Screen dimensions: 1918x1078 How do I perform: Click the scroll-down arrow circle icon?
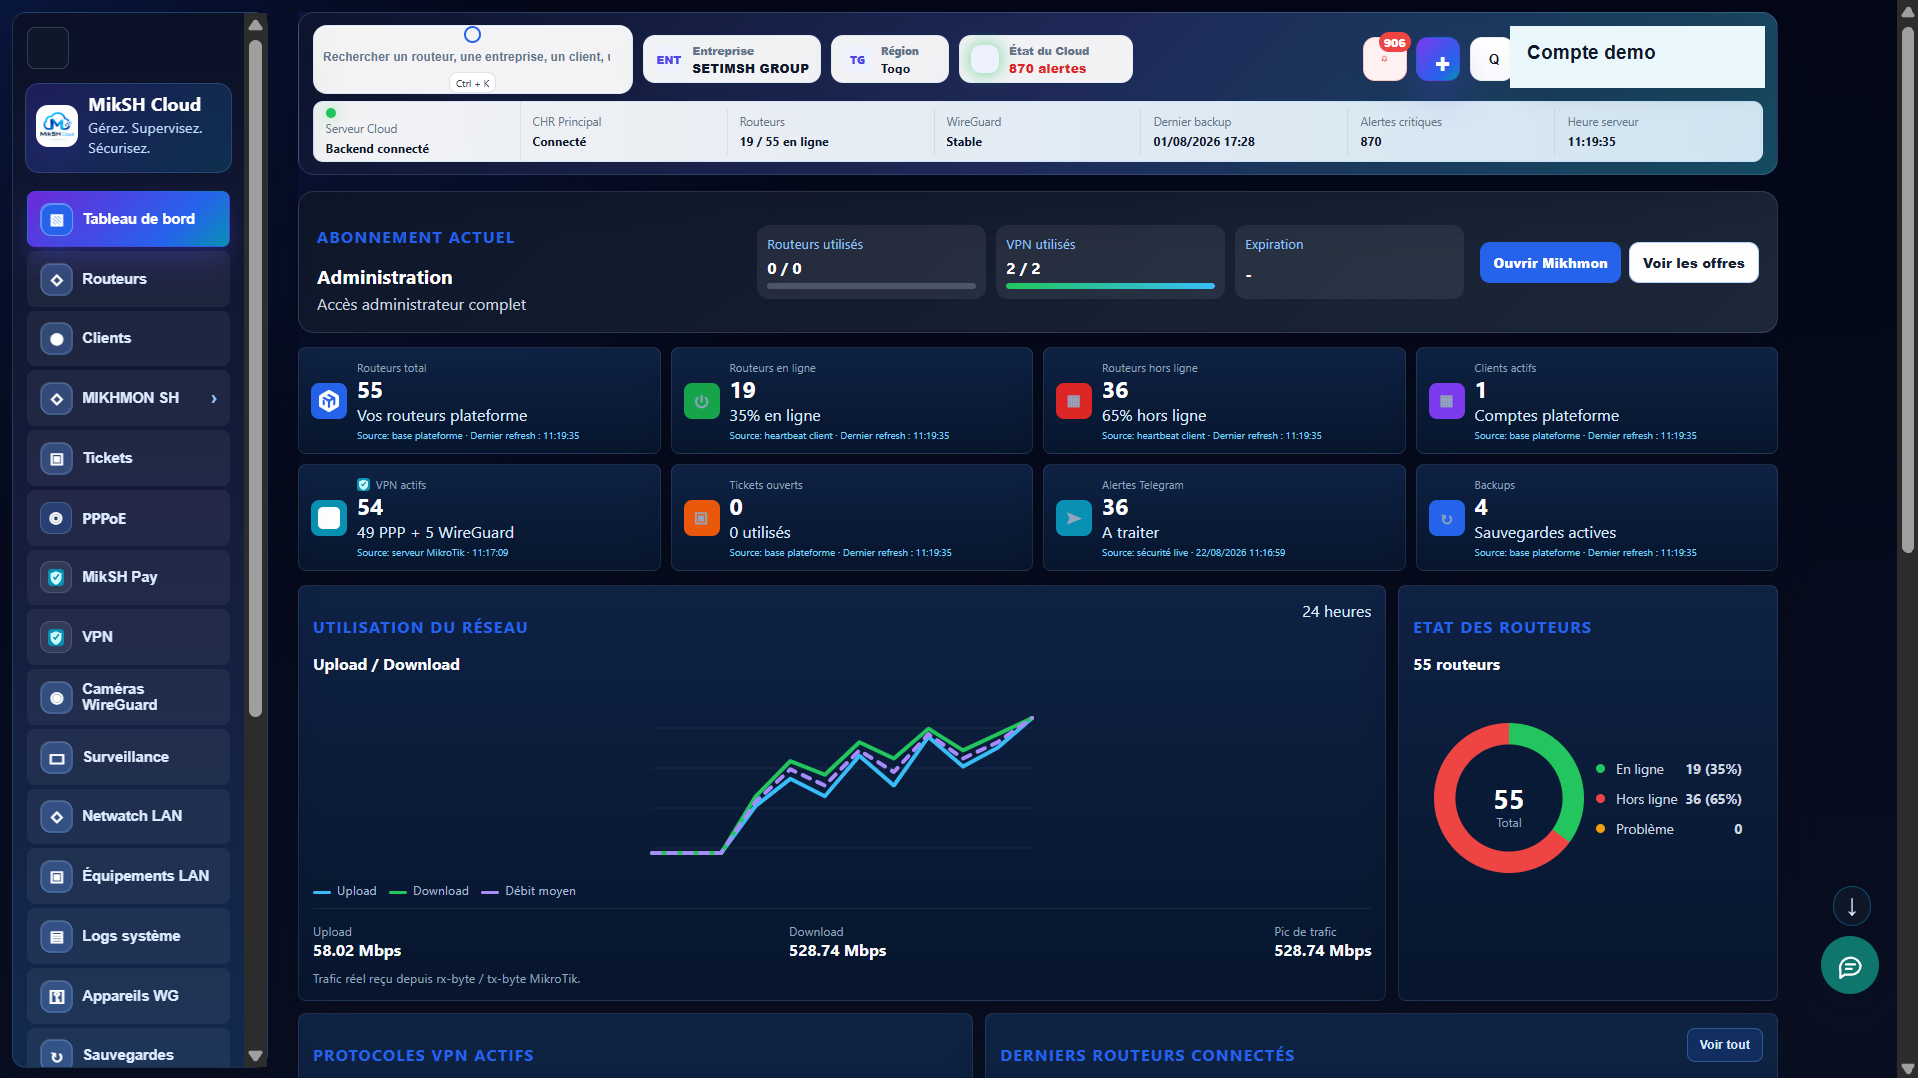point(1851,906)
